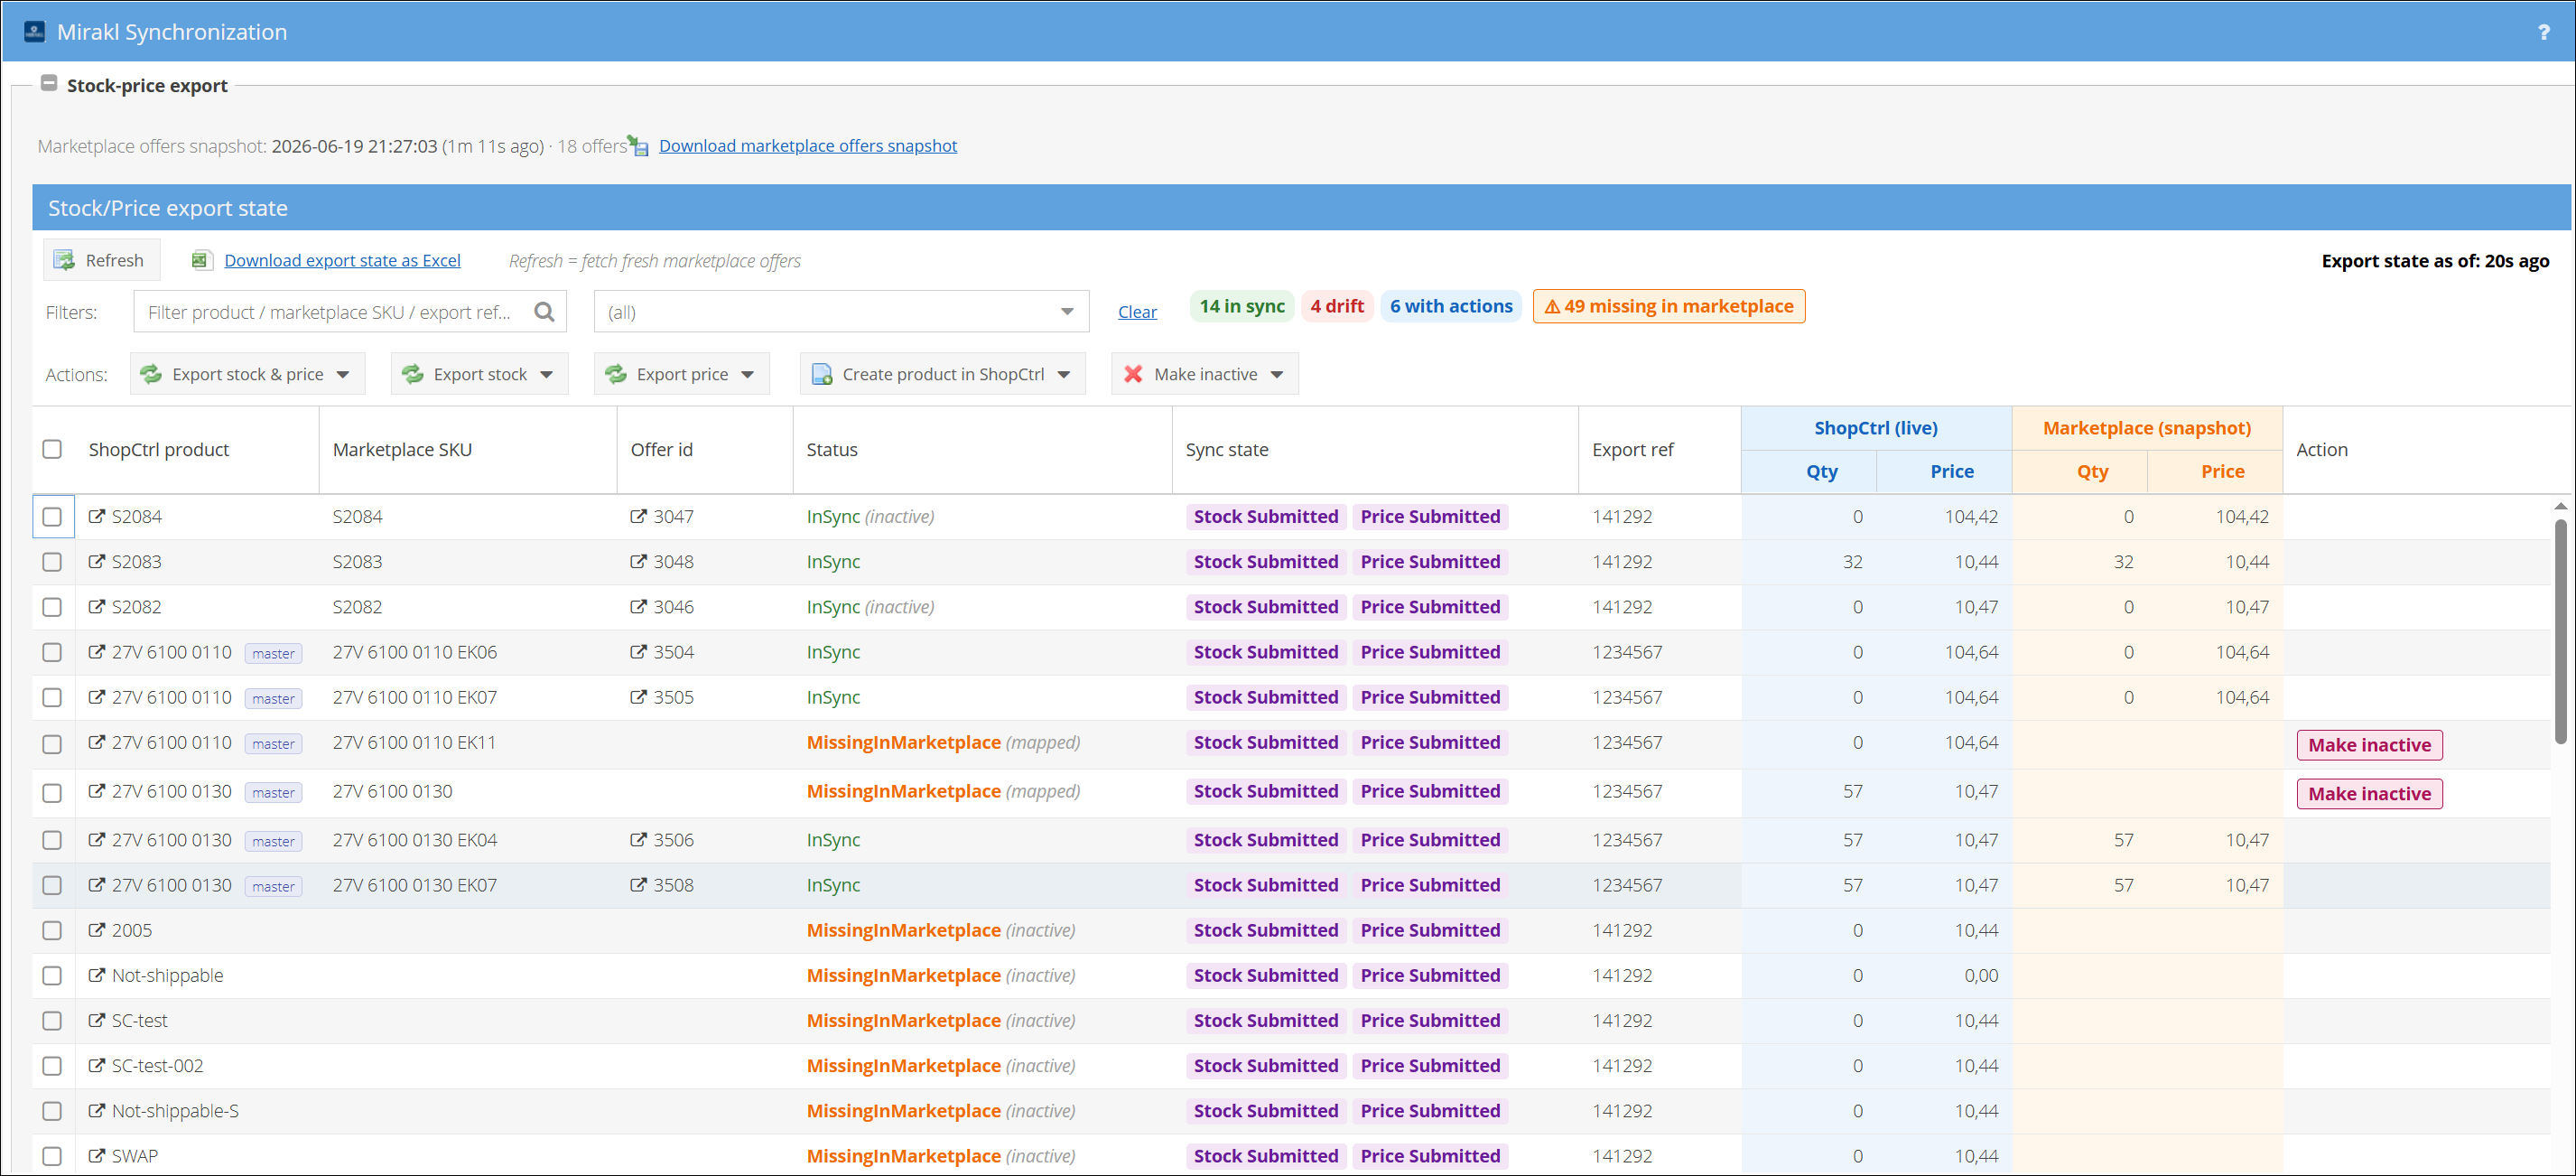Click the Refresh button
The width and height of the screenshot is (2576, 1176).
point(101,260)
